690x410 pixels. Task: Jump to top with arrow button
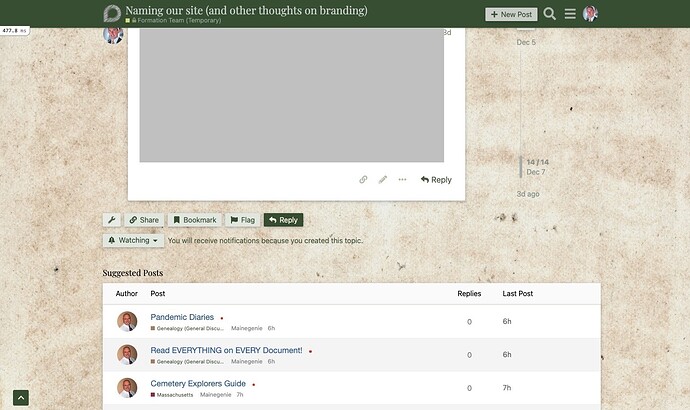point(21,398)
